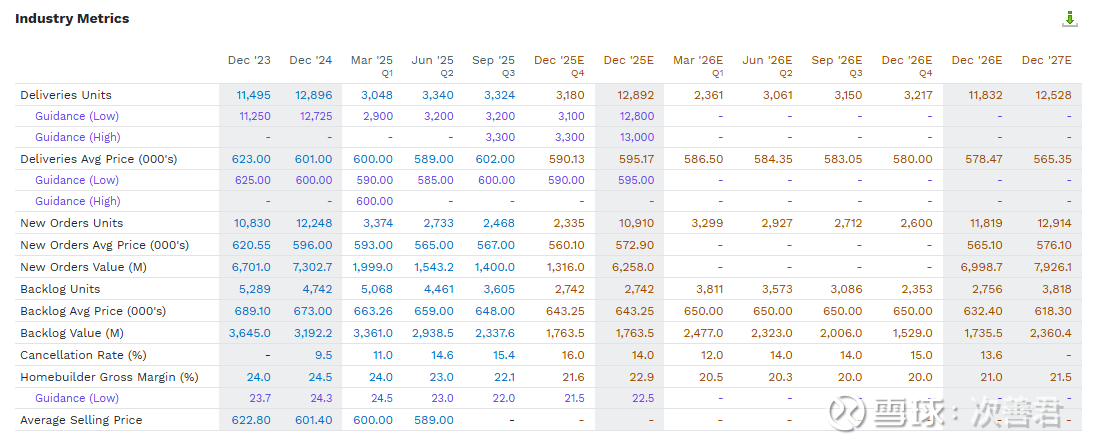Click the Jun '26E Q2 column header
Viewport: 1096px width, 447px height.
tap(766, 65)
